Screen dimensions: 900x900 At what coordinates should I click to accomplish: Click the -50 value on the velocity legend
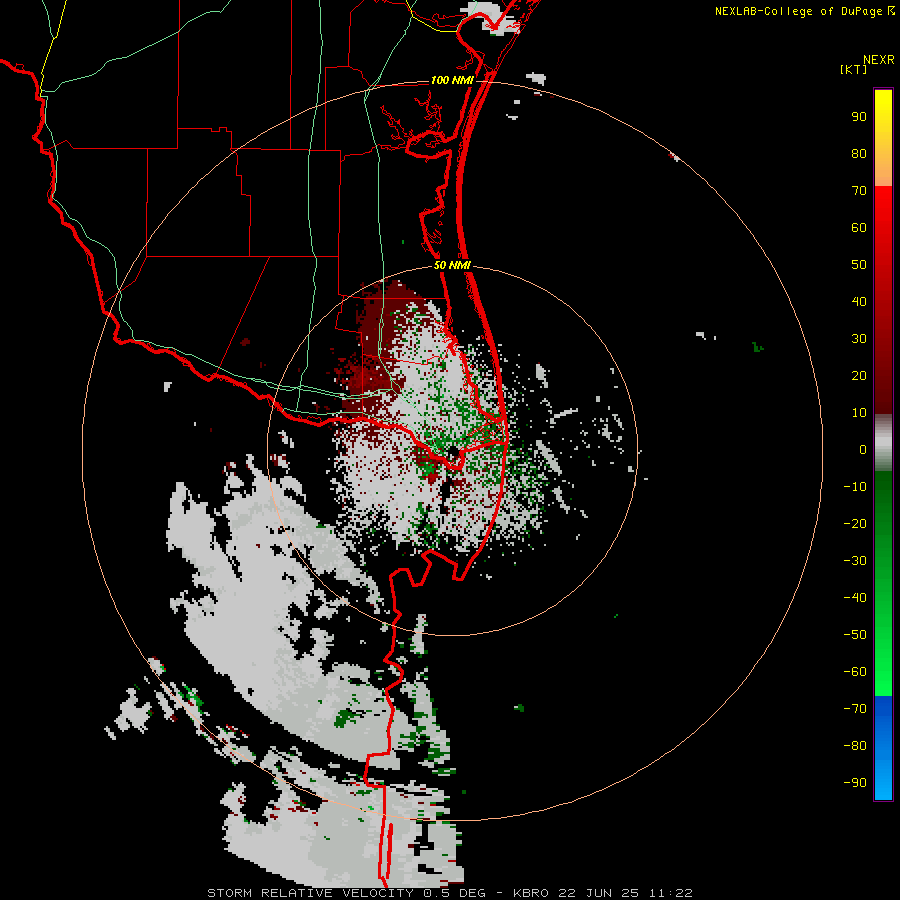(x=855, y=635)
